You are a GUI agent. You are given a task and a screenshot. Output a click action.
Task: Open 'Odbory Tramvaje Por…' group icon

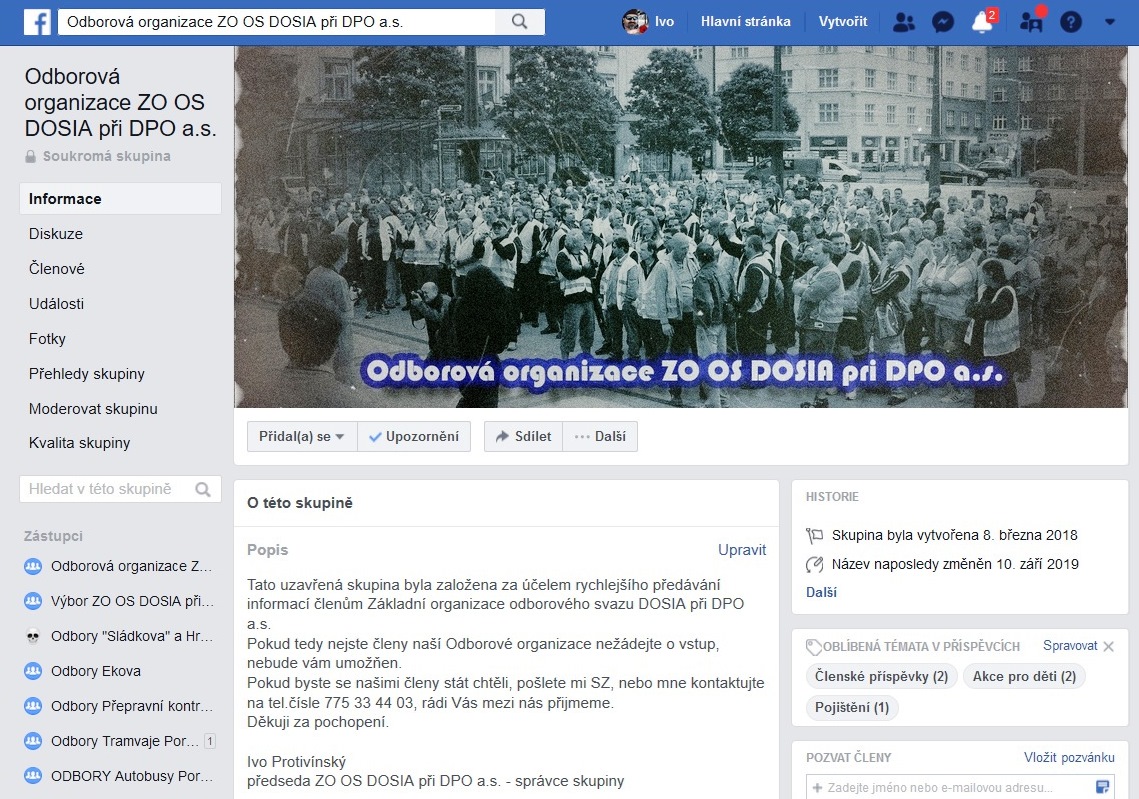[x=33, y=741]
